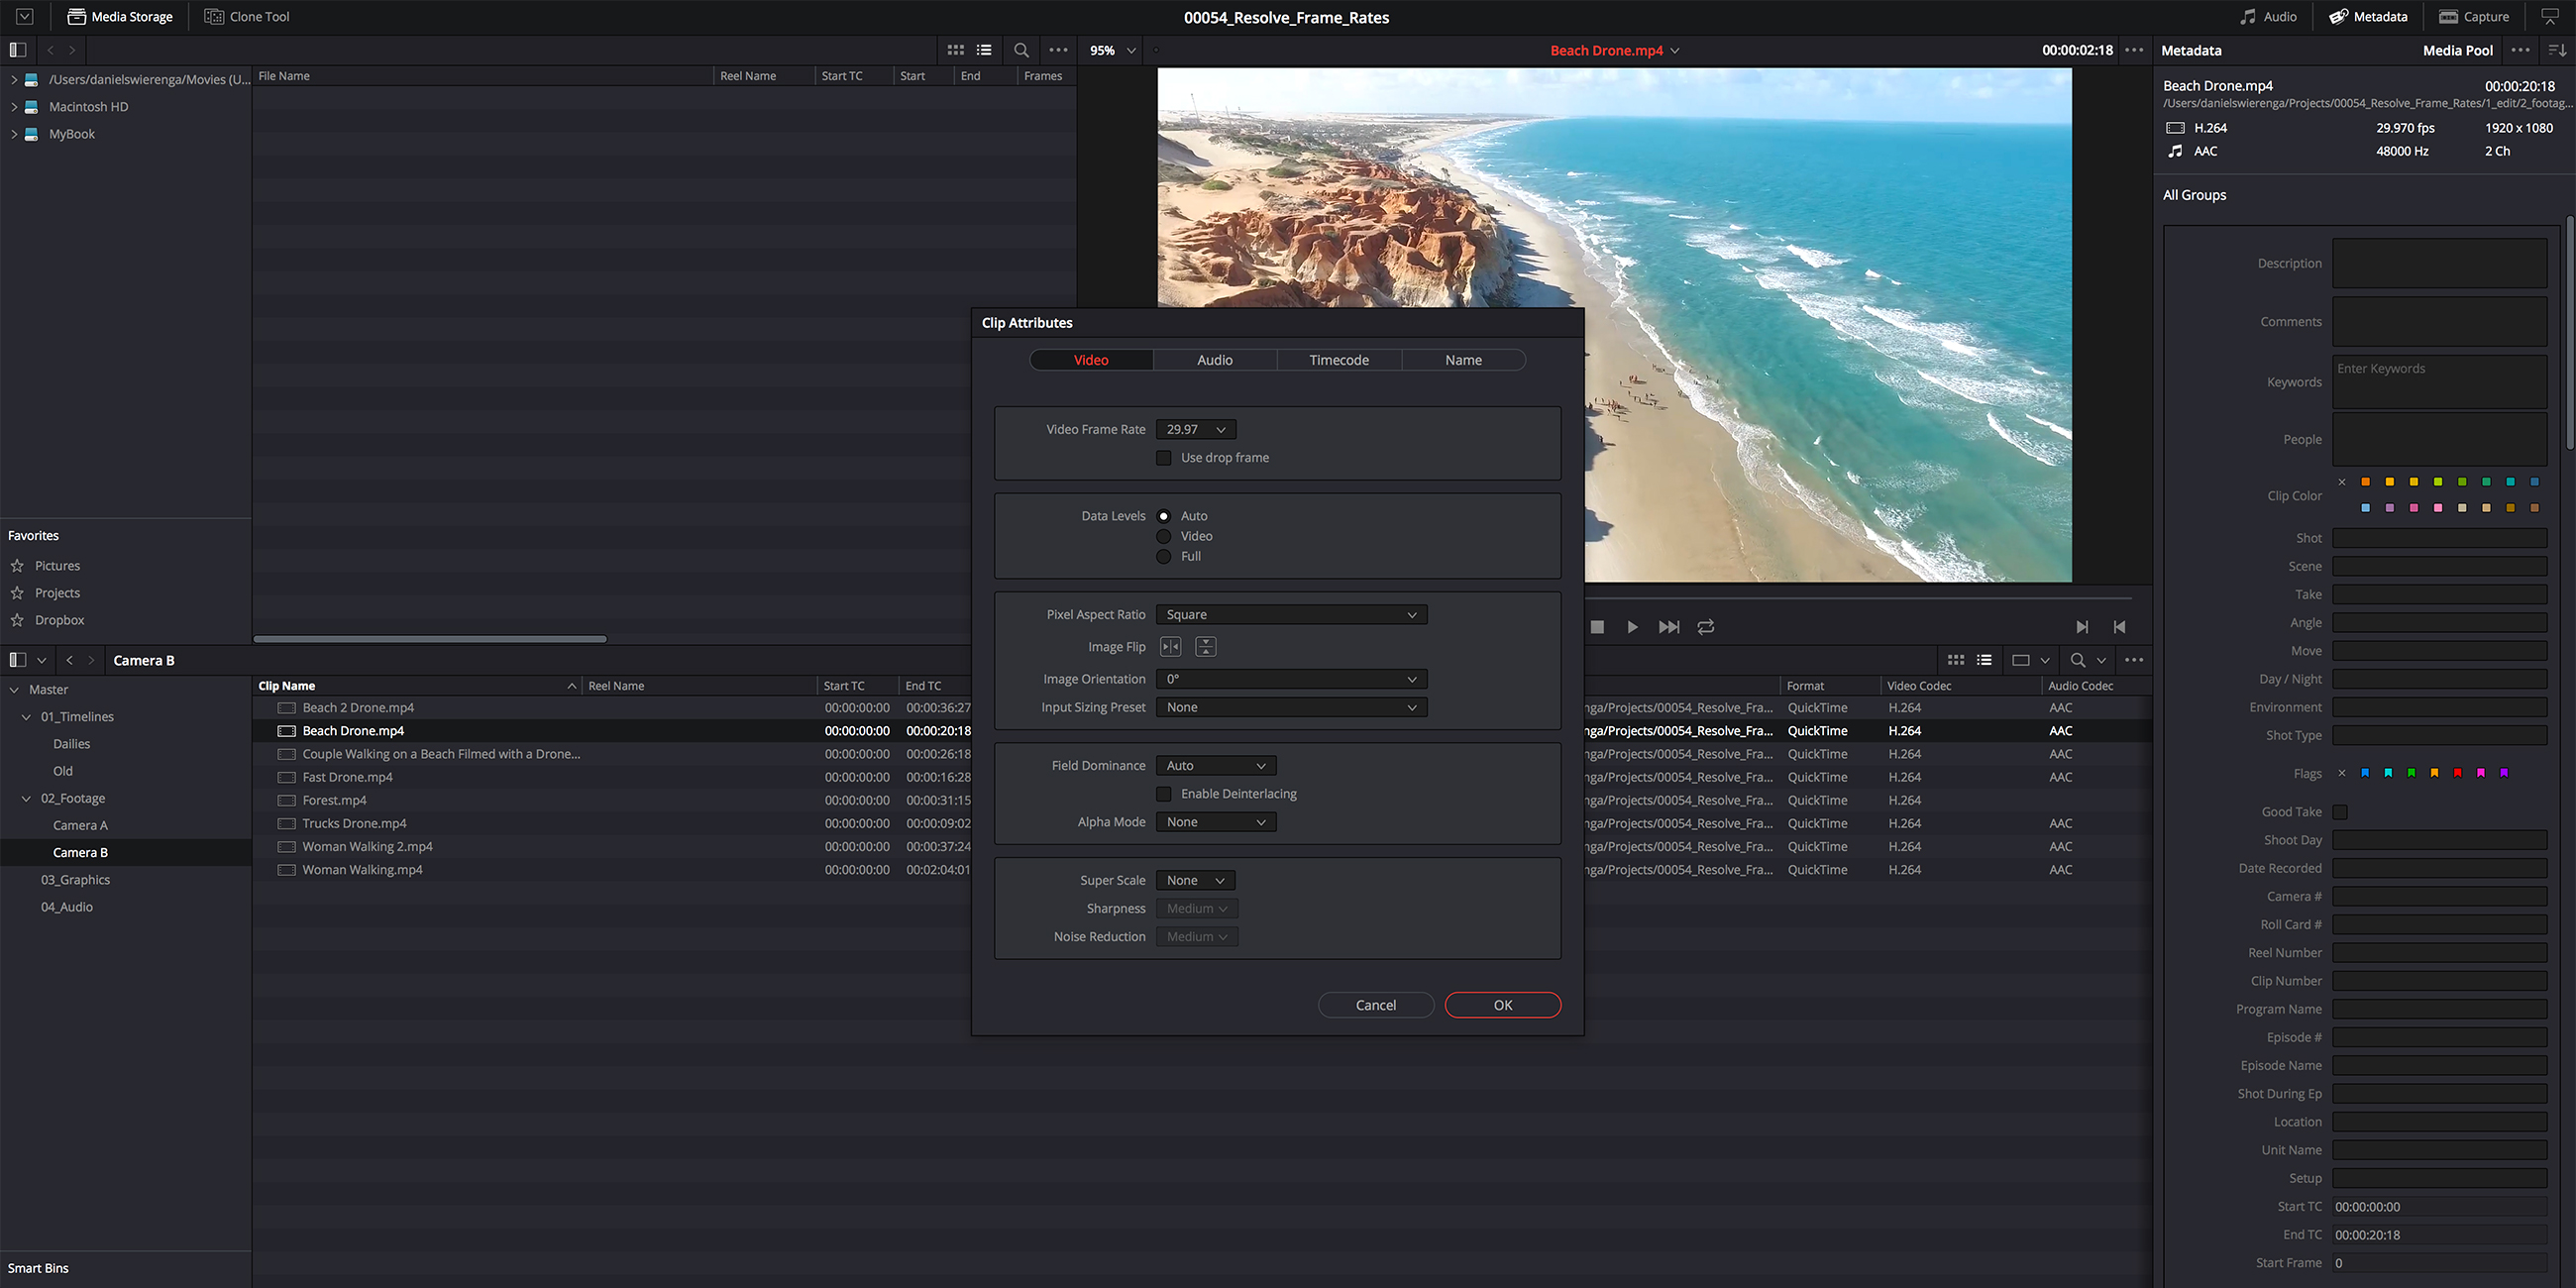Enable Deinterlacing for the clip
The width and height of the screenshot is (2576, 1288).
(x=1163, y=793)
